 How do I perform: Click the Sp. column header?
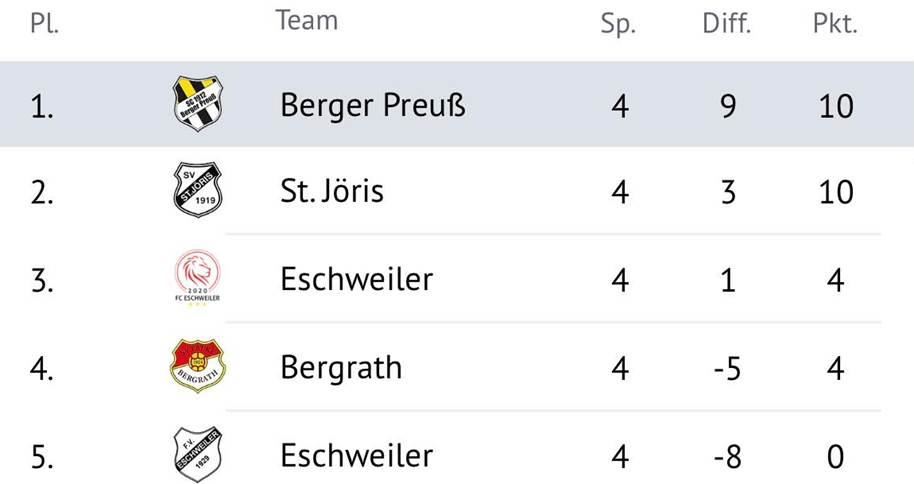618,24
